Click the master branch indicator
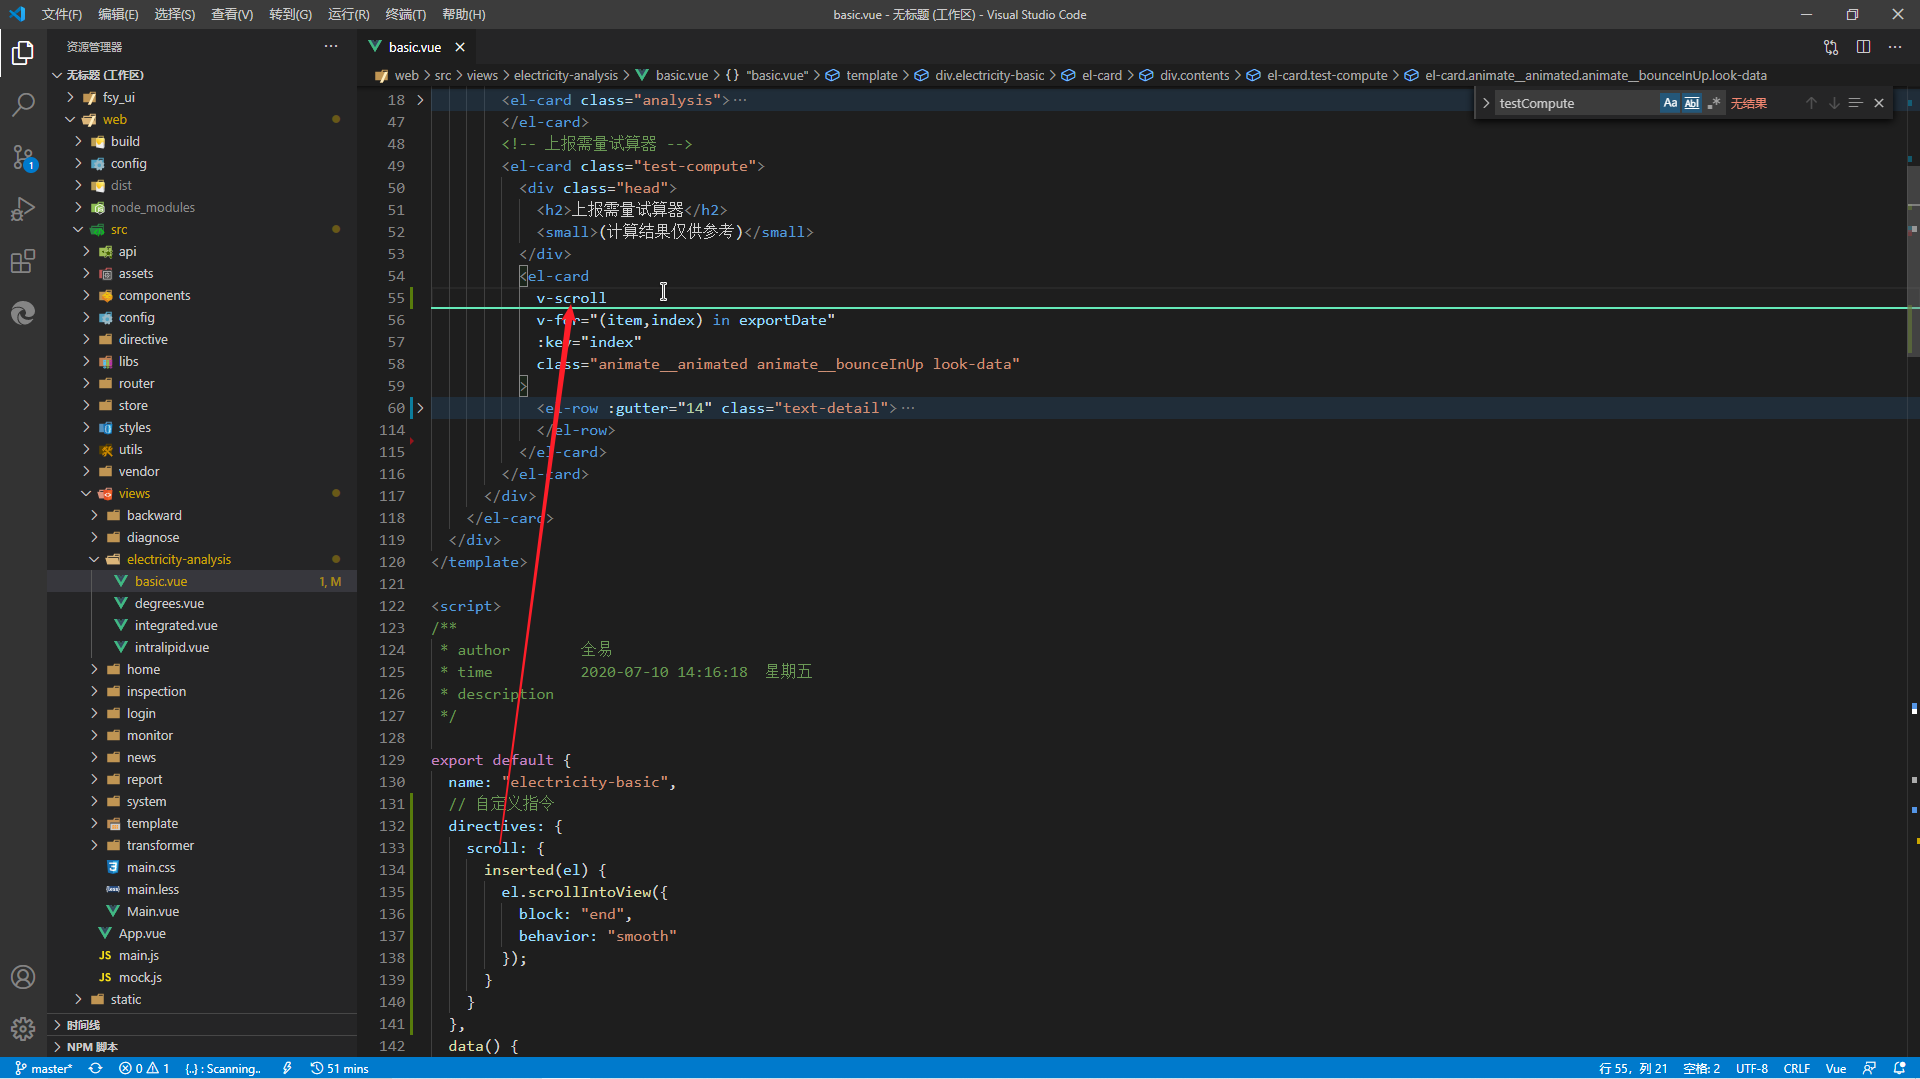 [44, 1068]
